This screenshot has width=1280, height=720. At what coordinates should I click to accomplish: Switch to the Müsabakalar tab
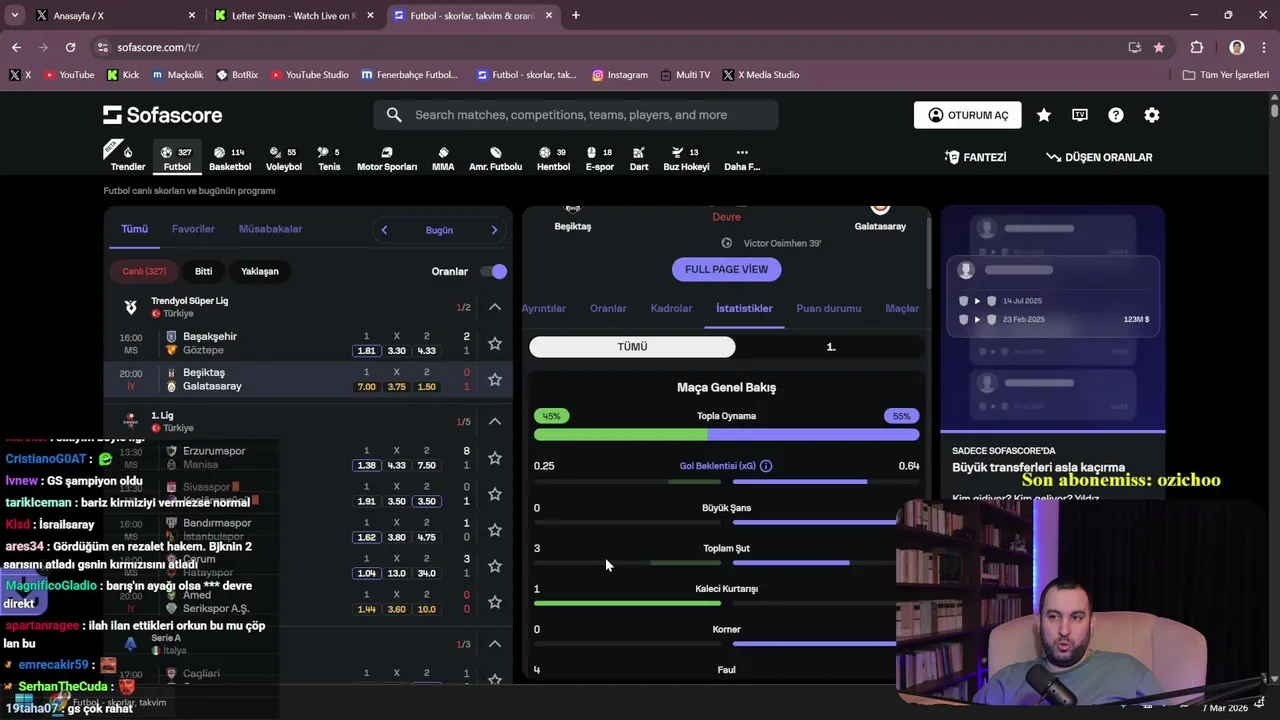click(270, 229)
